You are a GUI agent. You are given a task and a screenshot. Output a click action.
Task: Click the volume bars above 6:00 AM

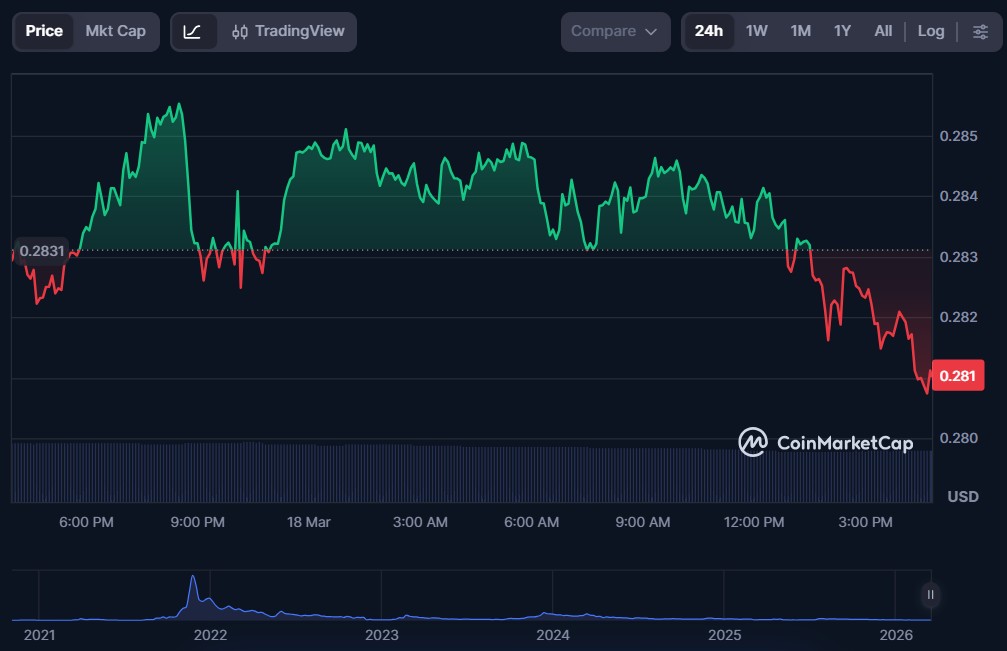point(531,470)
